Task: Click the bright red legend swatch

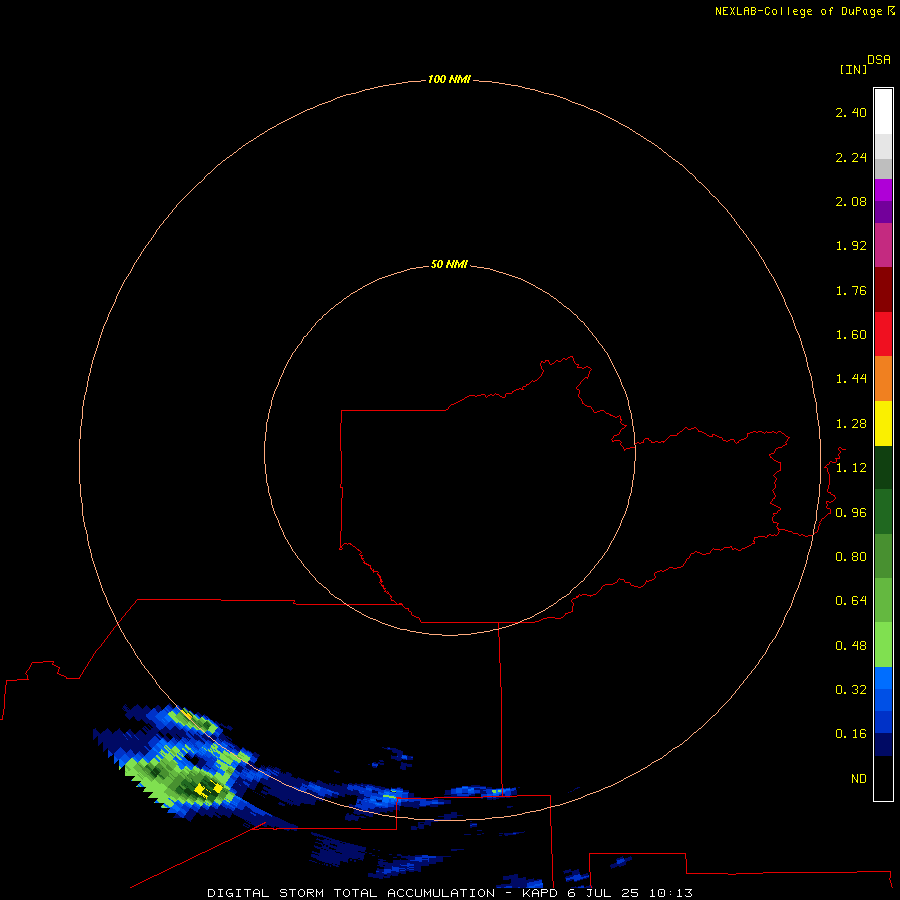Action: [883, 334]
